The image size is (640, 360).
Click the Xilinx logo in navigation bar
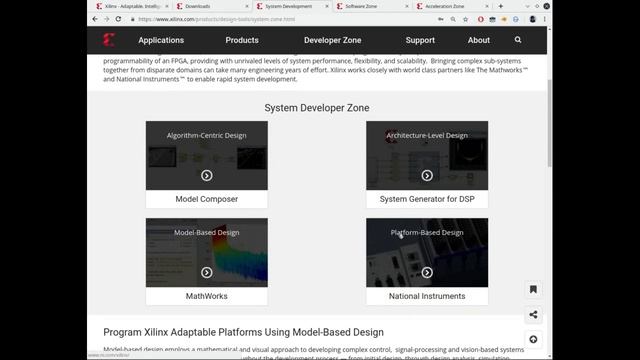pyautogui.click(x=109, y=40)
